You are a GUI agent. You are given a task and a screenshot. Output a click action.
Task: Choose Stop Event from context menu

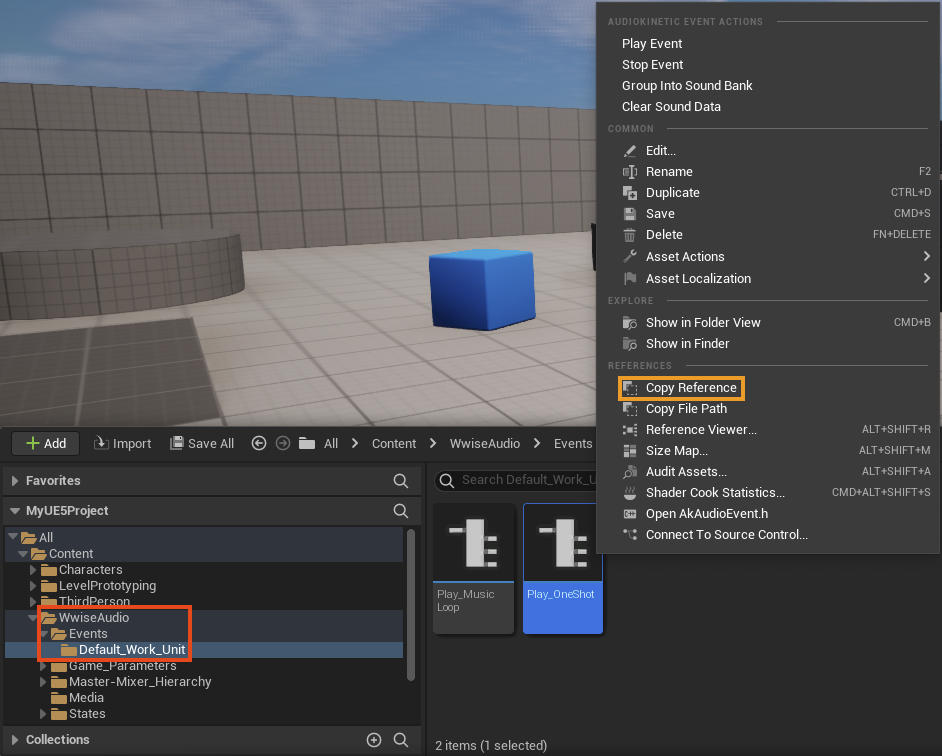(652, 65)
